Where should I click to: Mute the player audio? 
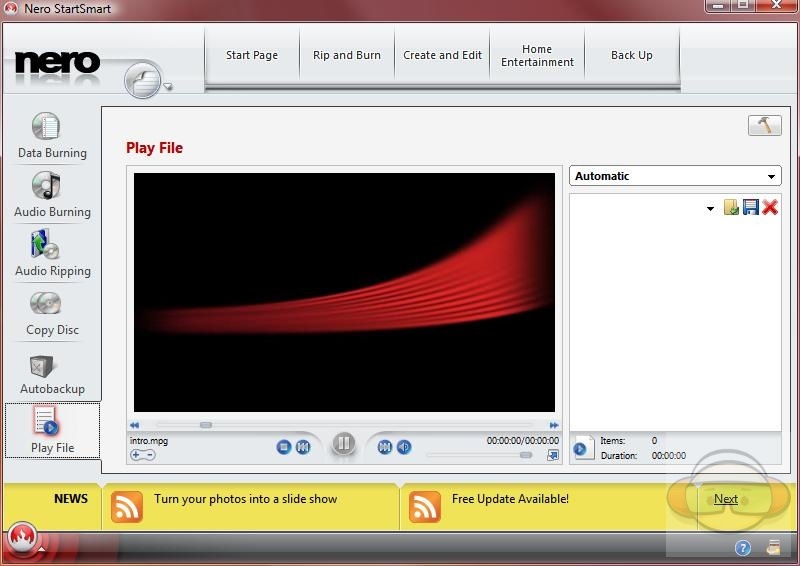[404, 447]
